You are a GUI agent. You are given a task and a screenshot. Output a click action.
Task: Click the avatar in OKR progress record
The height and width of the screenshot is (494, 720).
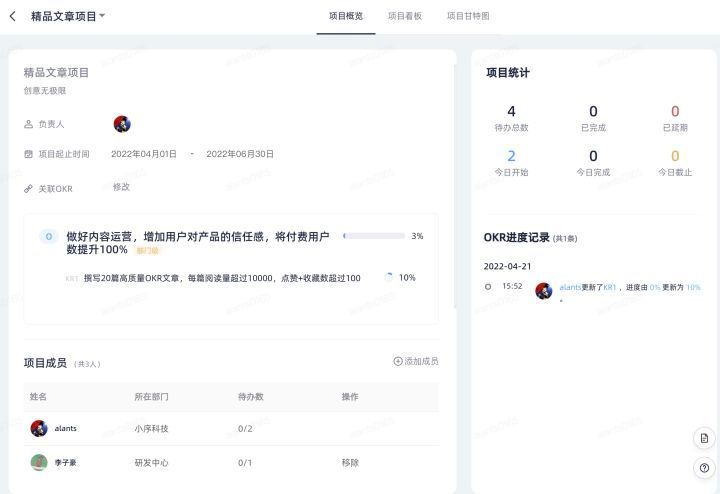pyautogui.click(x=544, y=291)
